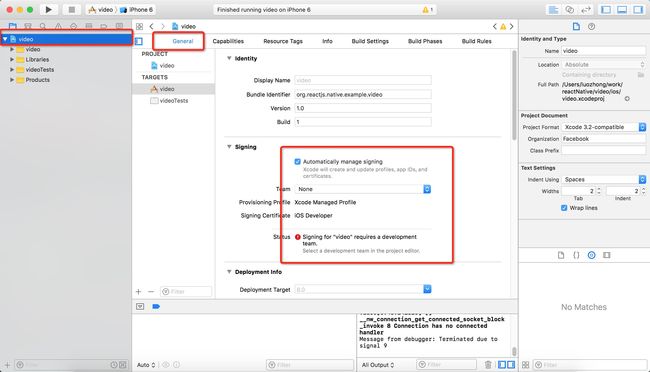Select the videoTests target
This screenshot has height=372, width=650.
click(x=173, y=100)
